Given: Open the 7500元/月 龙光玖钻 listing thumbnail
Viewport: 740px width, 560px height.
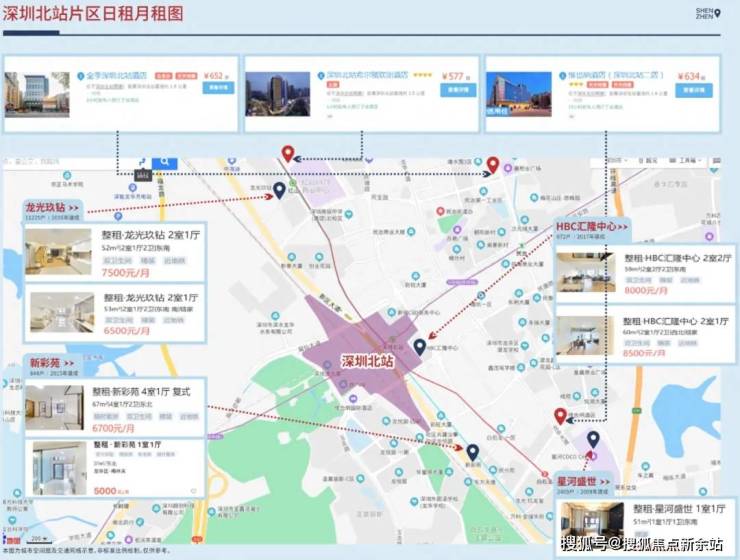Looking at the screenshot, I should pyautogui.click(x=59, y=251).
